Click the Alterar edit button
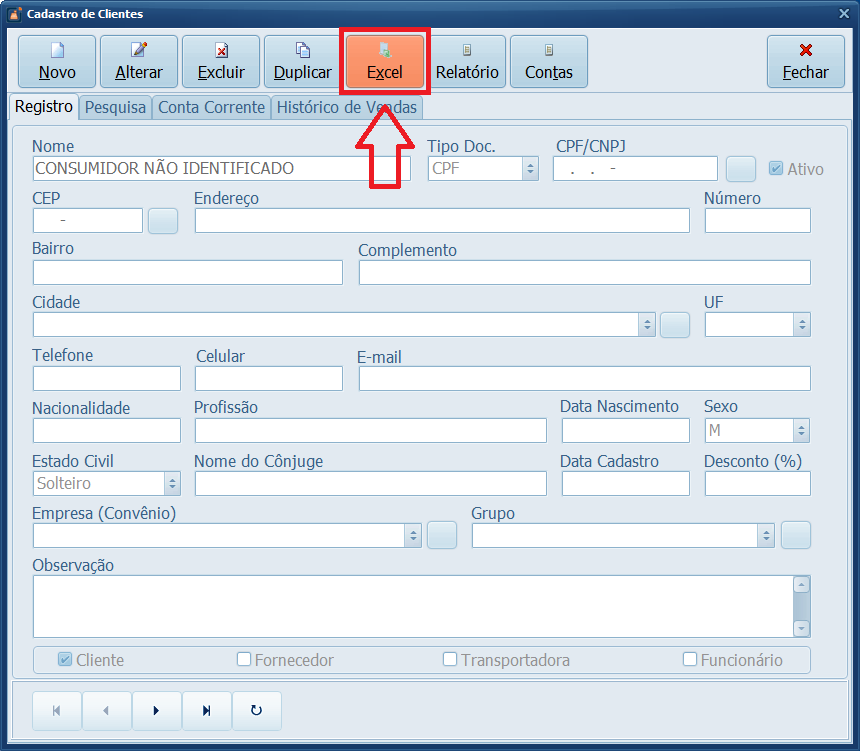The height and width of the screenshot is (751, 860). (x=139, y=61)
